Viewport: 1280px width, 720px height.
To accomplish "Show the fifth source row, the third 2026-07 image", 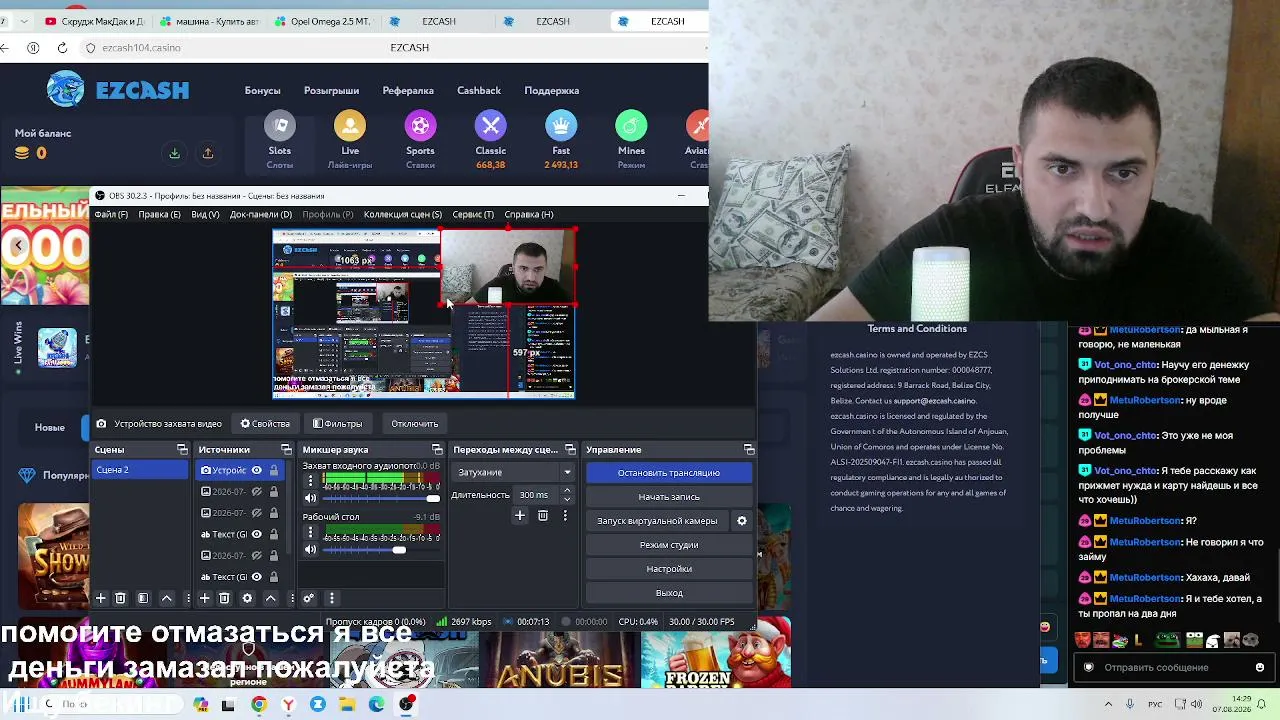I will (x=257, y=555).
